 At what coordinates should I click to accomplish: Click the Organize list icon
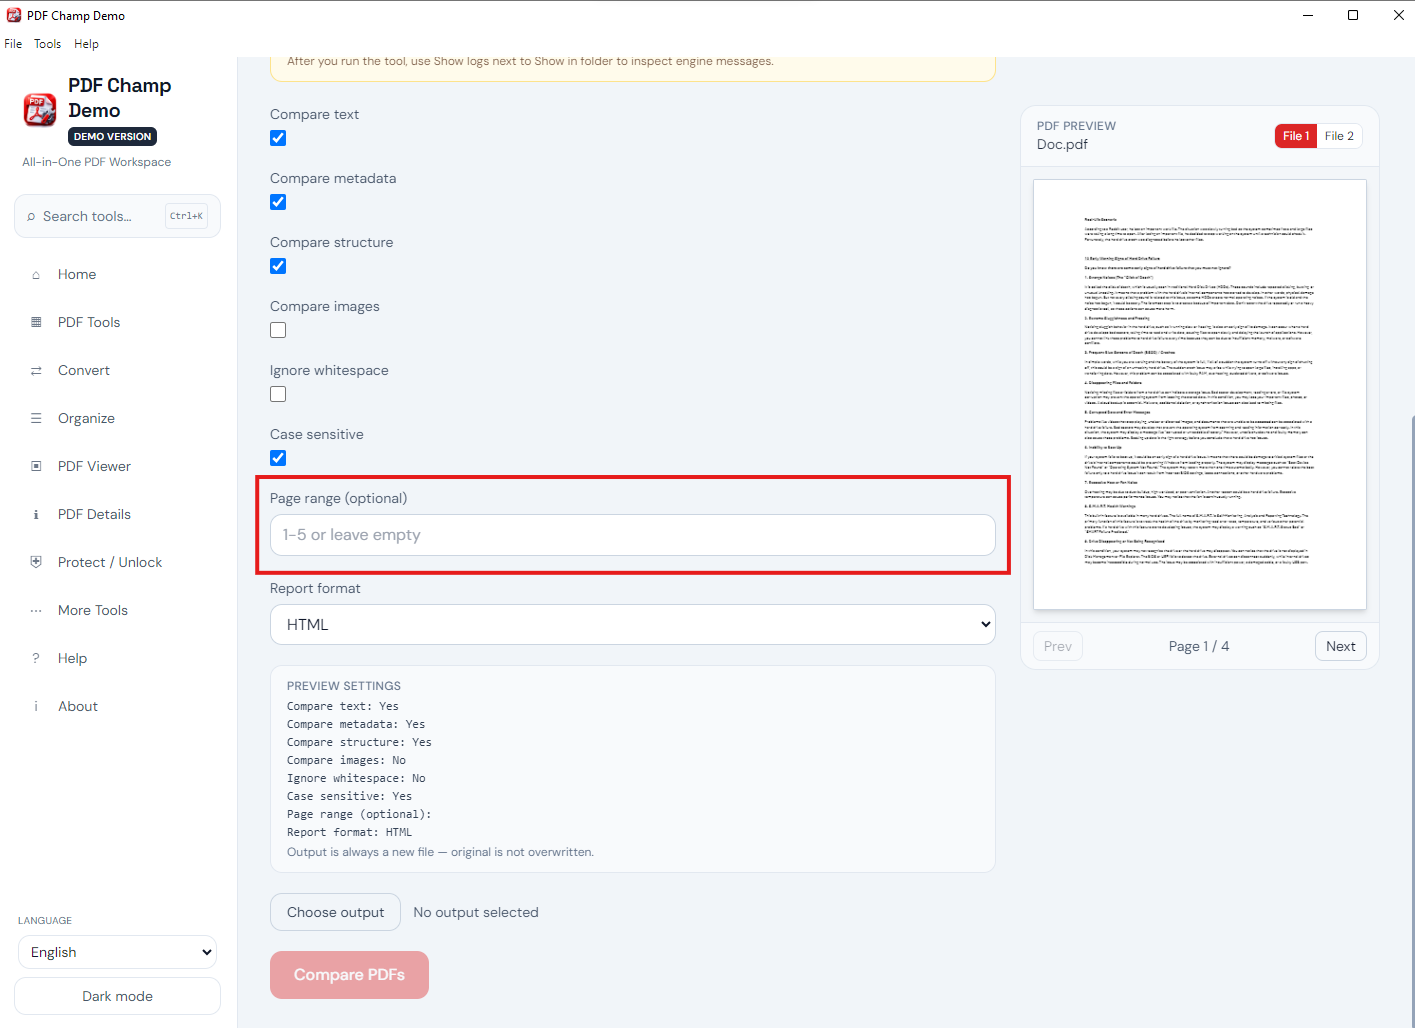coord(36,419)
